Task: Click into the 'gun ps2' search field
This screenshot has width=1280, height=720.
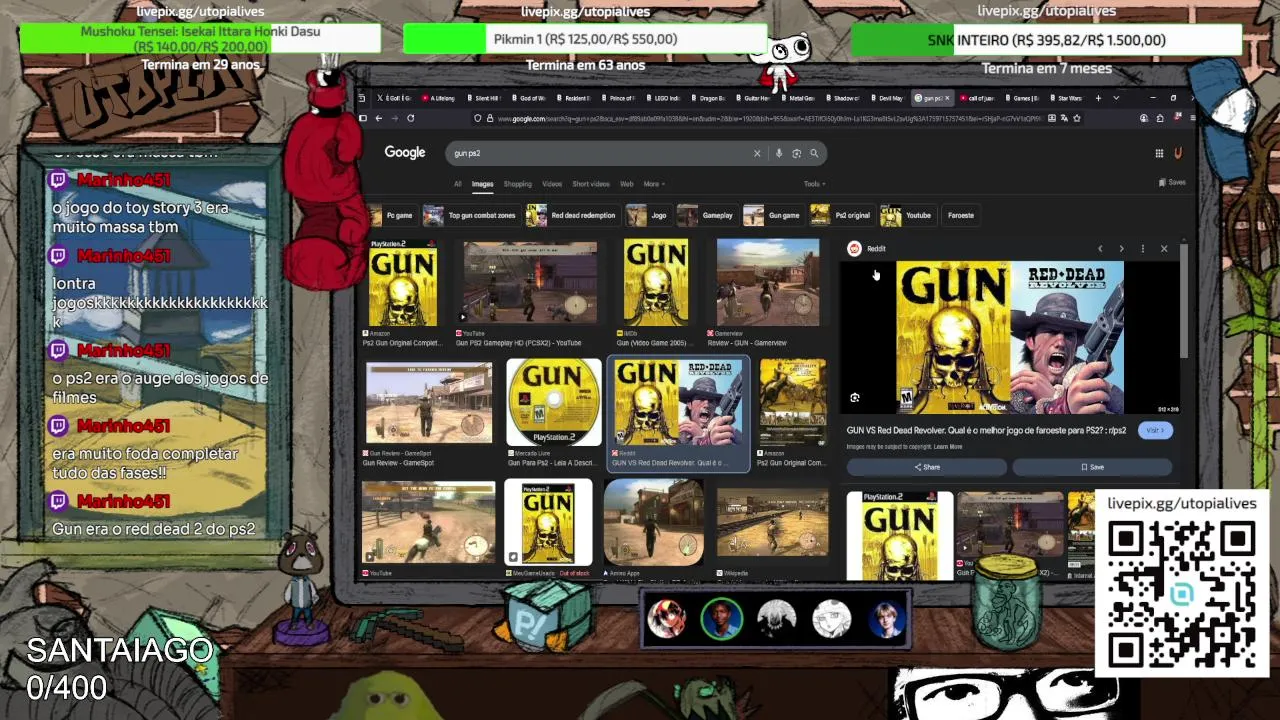Action: pyautogui.click(x=600, y=153)
